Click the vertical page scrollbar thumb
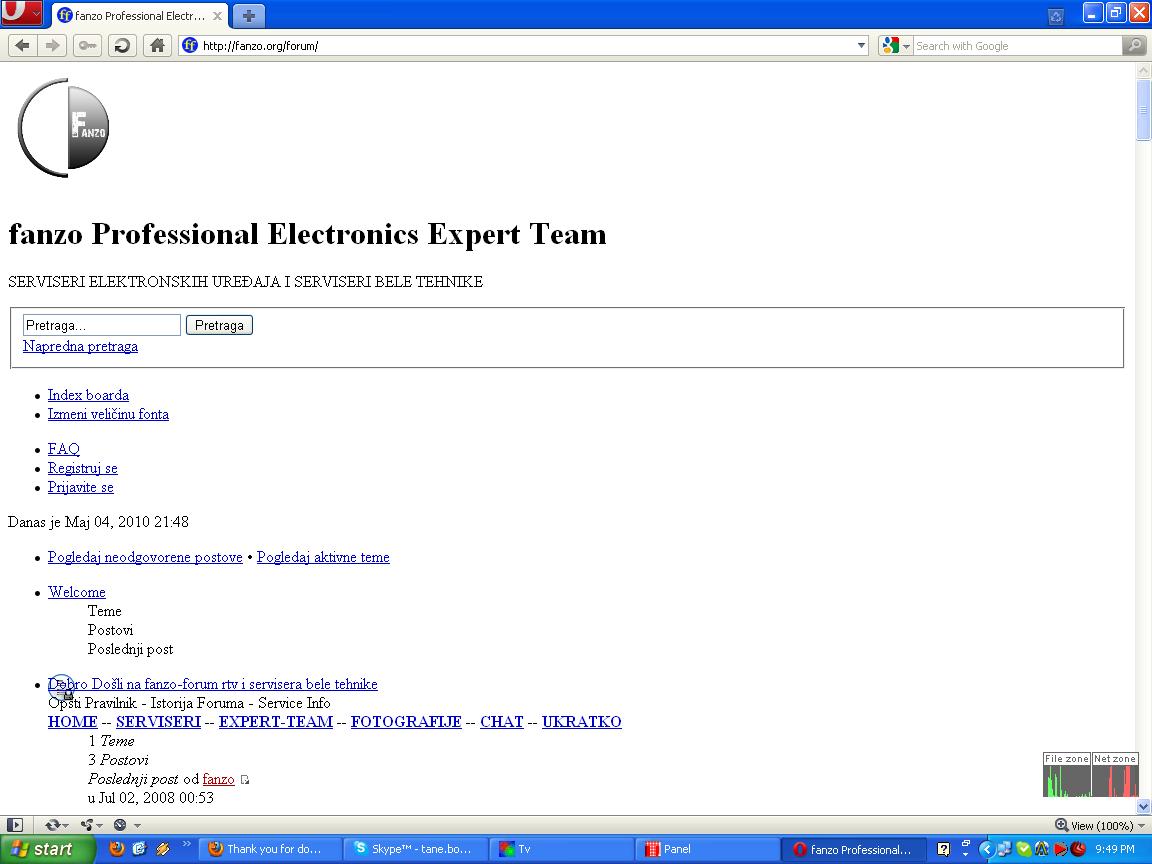The height and width of the screenshot is (864, 1152). (x=1143, y=108)
